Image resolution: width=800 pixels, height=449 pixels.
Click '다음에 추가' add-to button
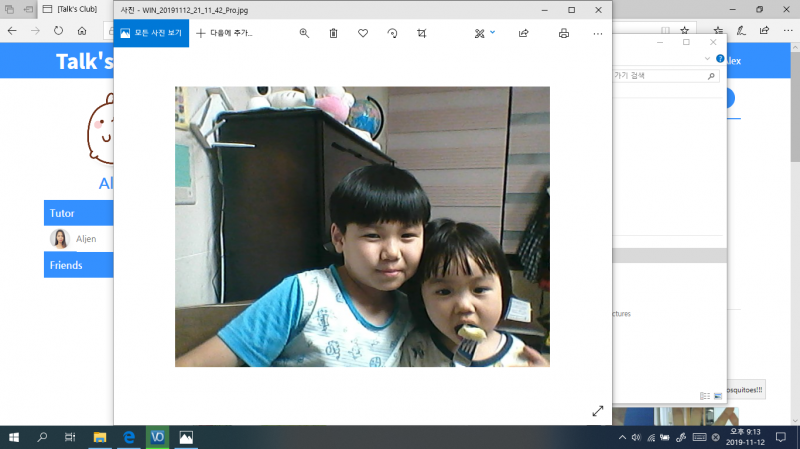coord(224,33)
